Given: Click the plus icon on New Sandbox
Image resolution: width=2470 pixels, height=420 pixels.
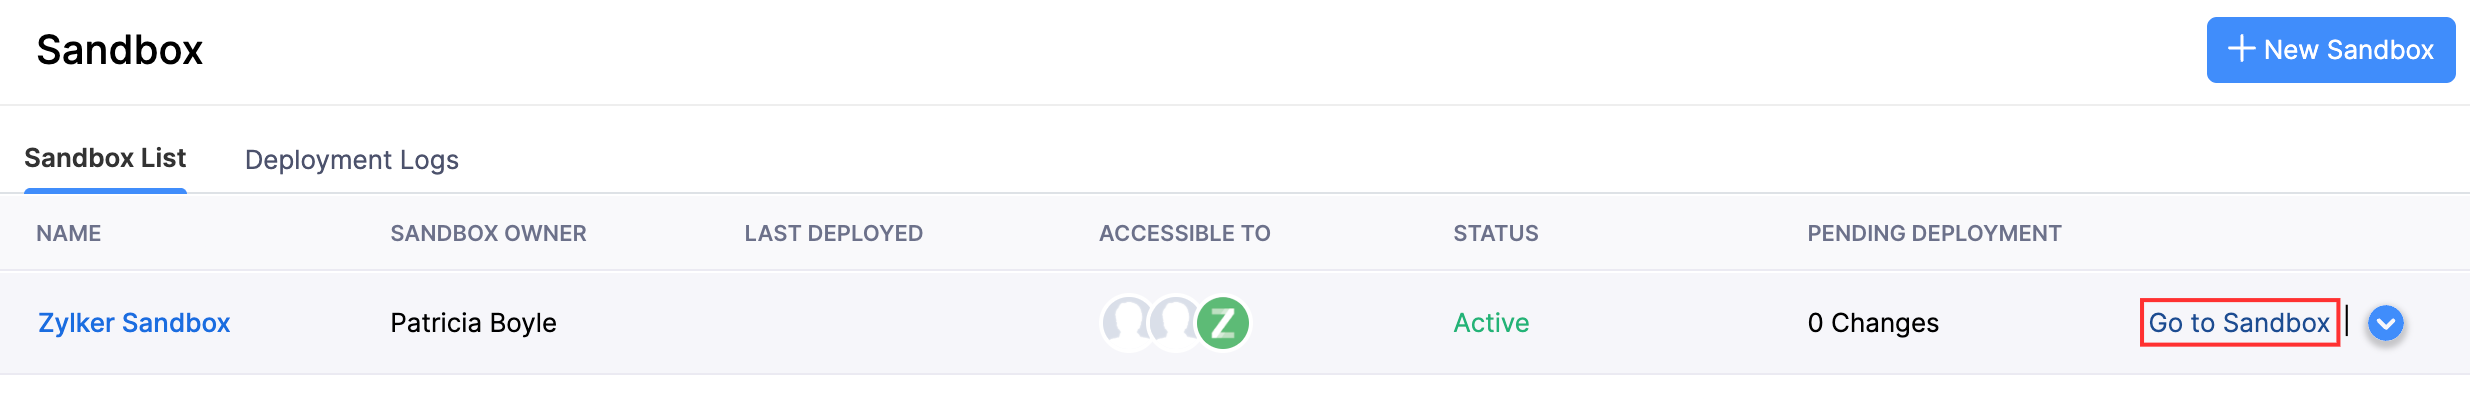Looking at the screenshot, I should pos(2241,49).
